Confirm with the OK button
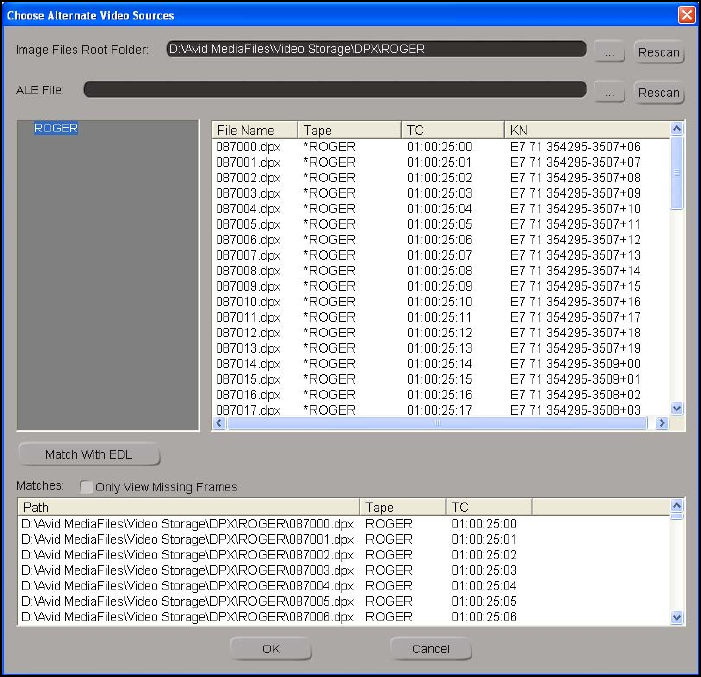Viewport: 701px width, 677px height. coord(270,648)
